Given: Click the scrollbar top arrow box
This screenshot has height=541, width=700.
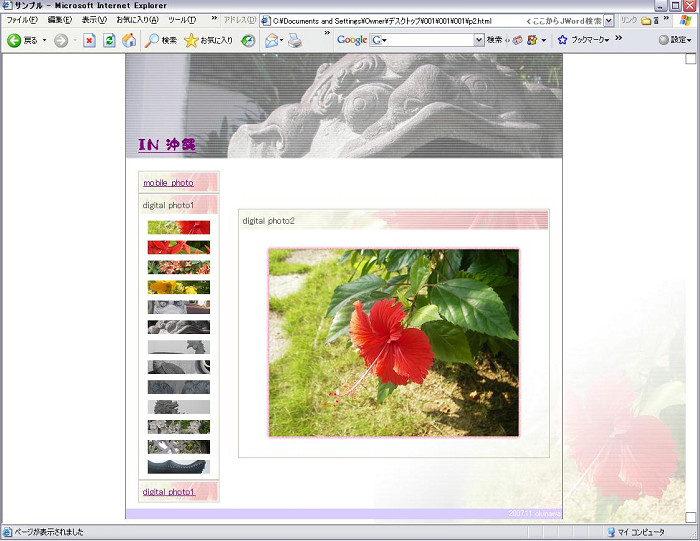Looking at the screenshot, I should coord(690,58).
